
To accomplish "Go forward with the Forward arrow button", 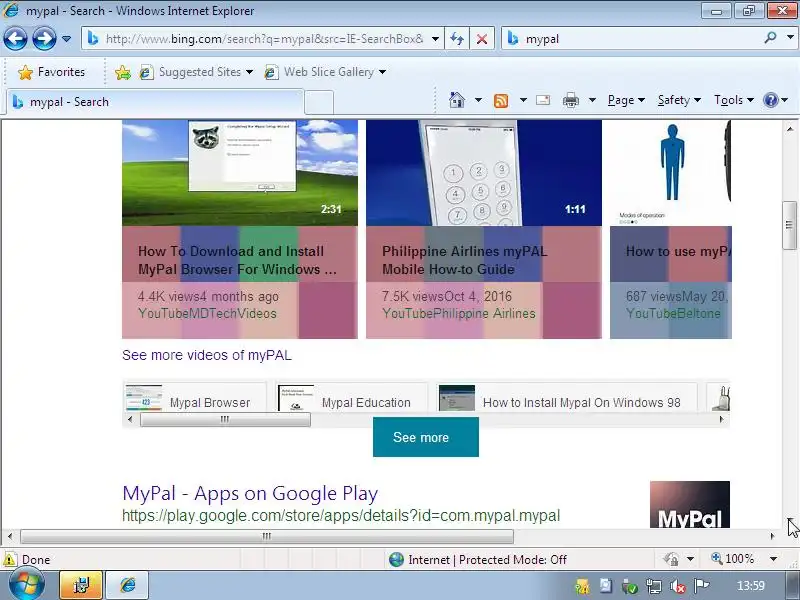I will [x=44, y=39].
